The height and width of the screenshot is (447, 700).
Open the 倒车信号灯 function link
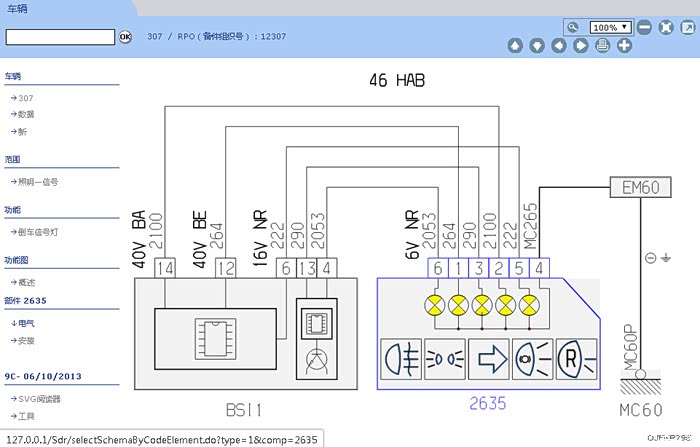(x=38, y=231)
